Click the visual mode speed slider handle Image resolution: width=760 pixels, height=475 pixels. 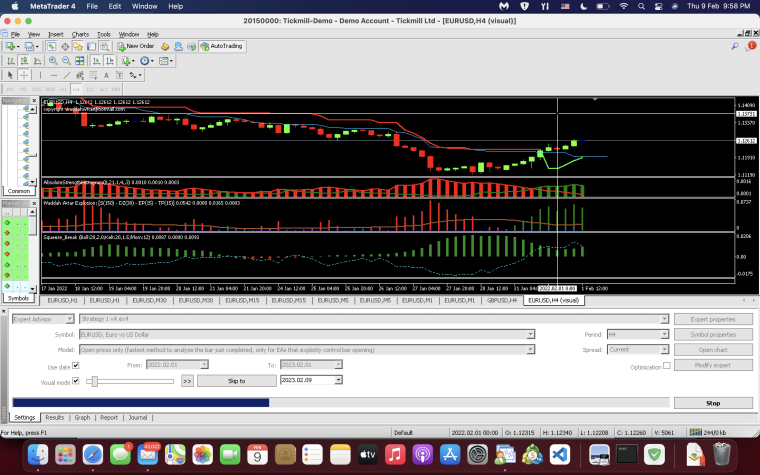pos(95,381)
